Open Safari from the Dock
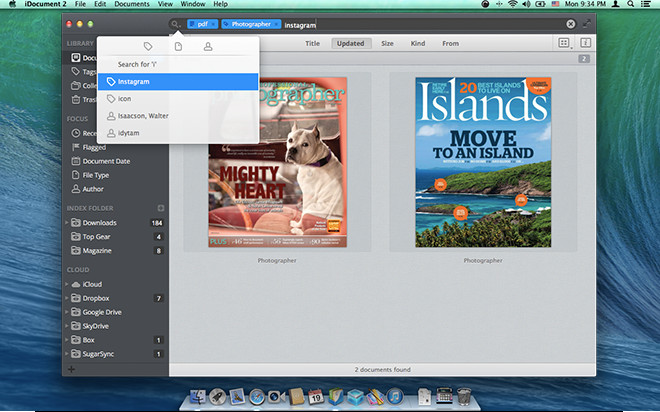Viewport: 660px width, 412px height. pyautogui.click(x=257, y=396)
